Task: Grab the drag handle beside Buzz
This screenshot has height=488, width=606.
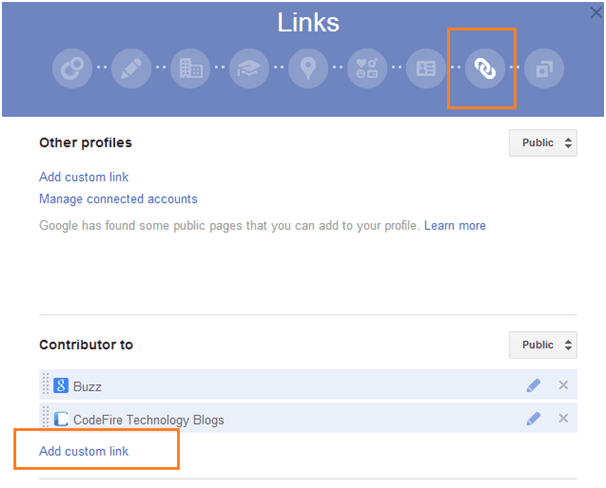Action: [46, 384]
